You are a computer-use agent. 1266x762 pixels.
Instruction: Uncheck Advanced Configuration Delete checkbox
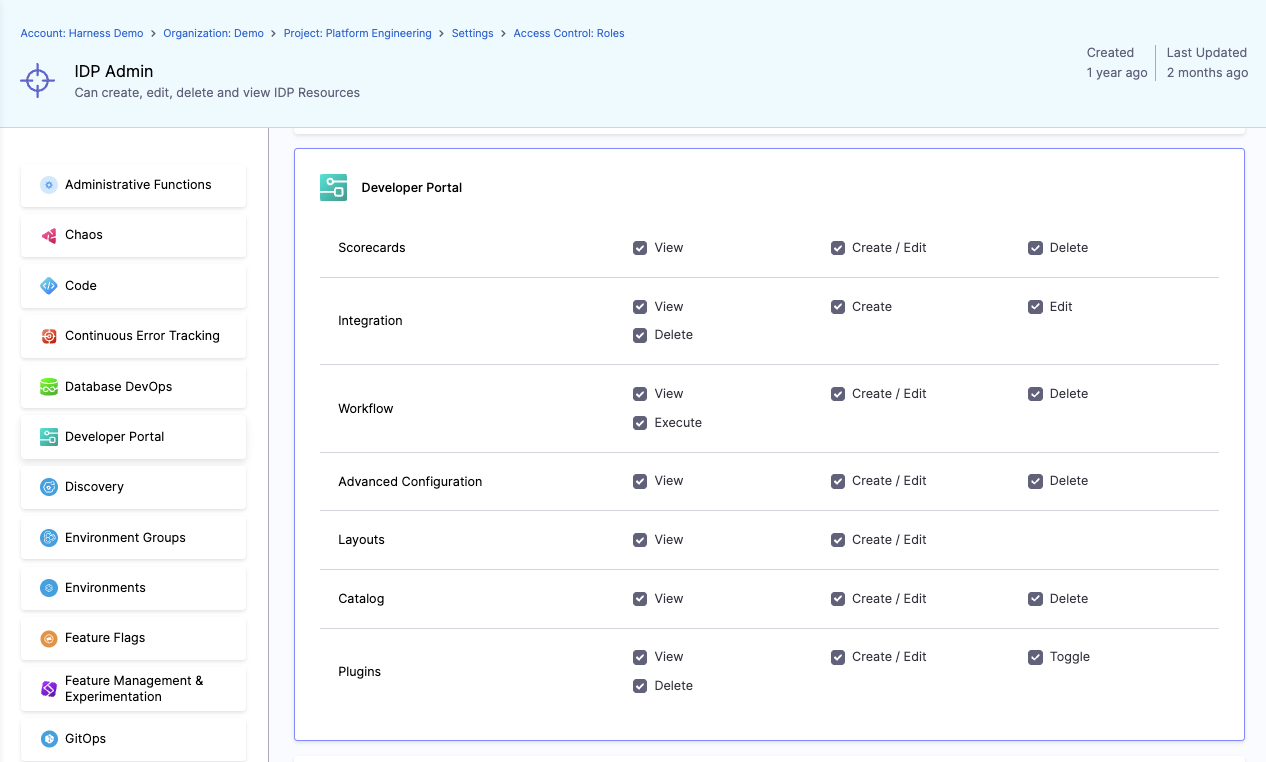(x=1035, y=481)
